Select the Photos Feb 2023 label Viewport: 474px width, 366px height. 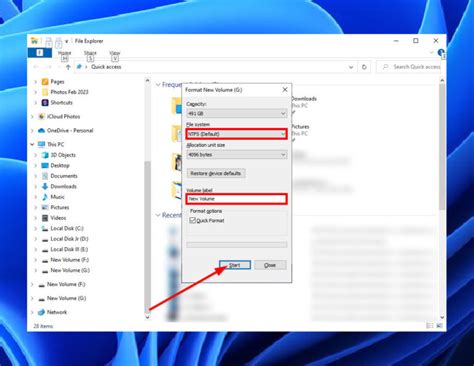click(x=69, y=92)
